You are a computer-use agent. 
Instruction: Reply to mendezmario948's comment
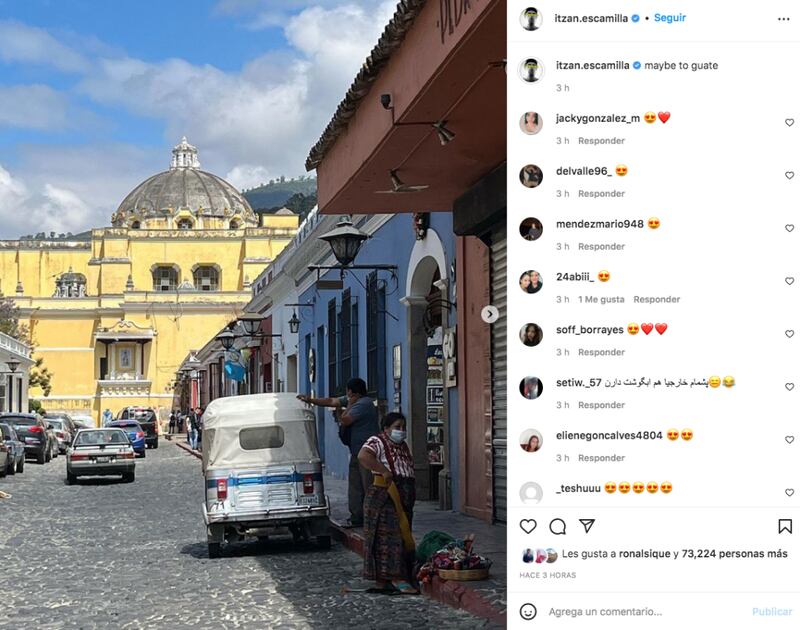(601, 246)
